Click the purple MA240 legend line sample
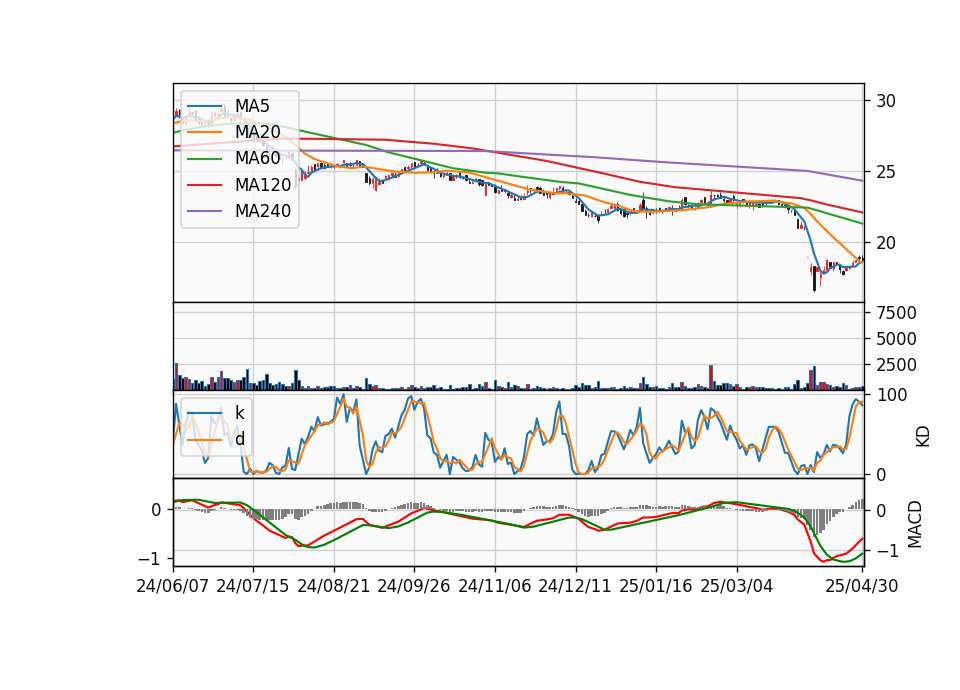 pyautogui.click(x=204, y=211)
